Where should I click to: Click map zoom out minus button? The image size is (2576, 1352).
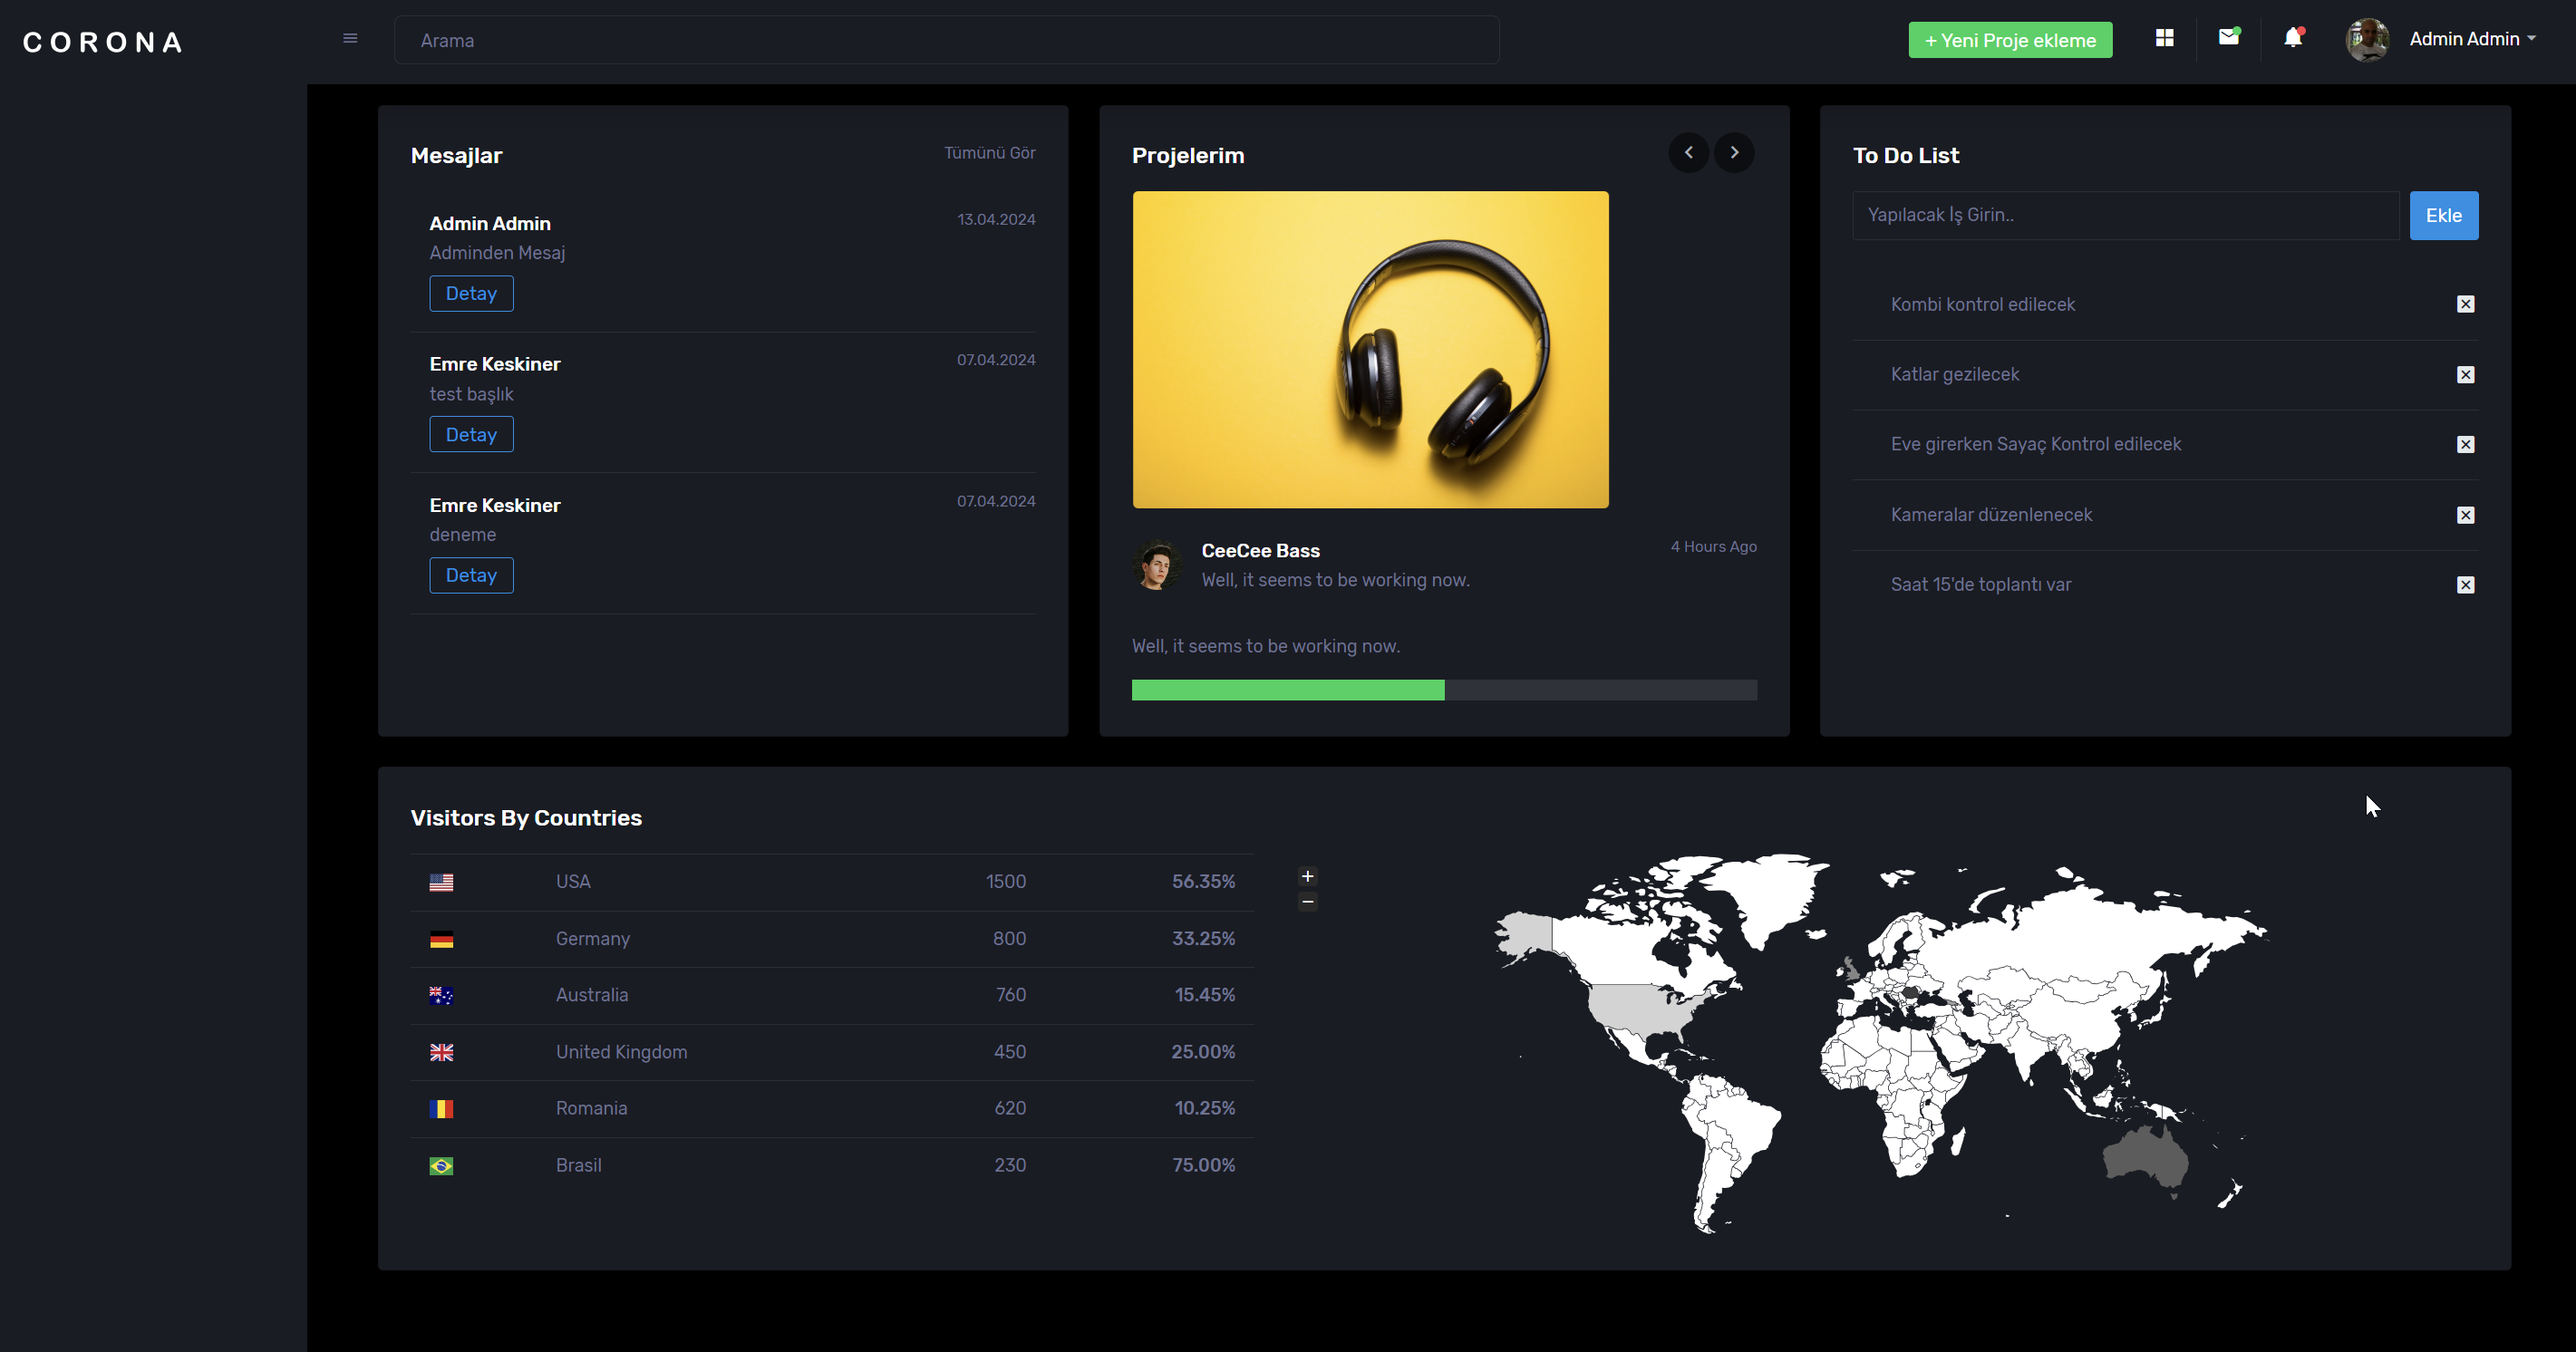[x=1307, y=902]
